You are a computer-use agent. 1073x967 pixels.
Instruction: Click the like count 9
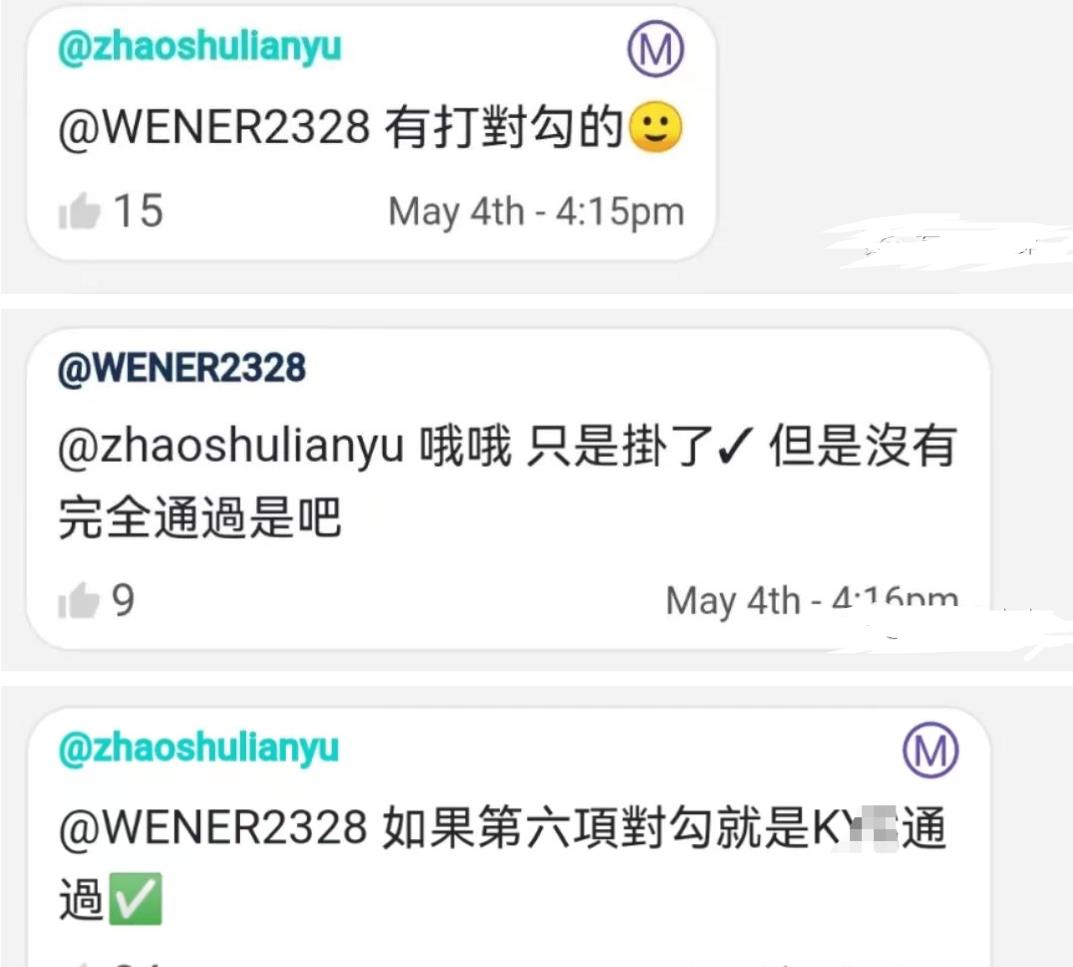coord(123,600)
